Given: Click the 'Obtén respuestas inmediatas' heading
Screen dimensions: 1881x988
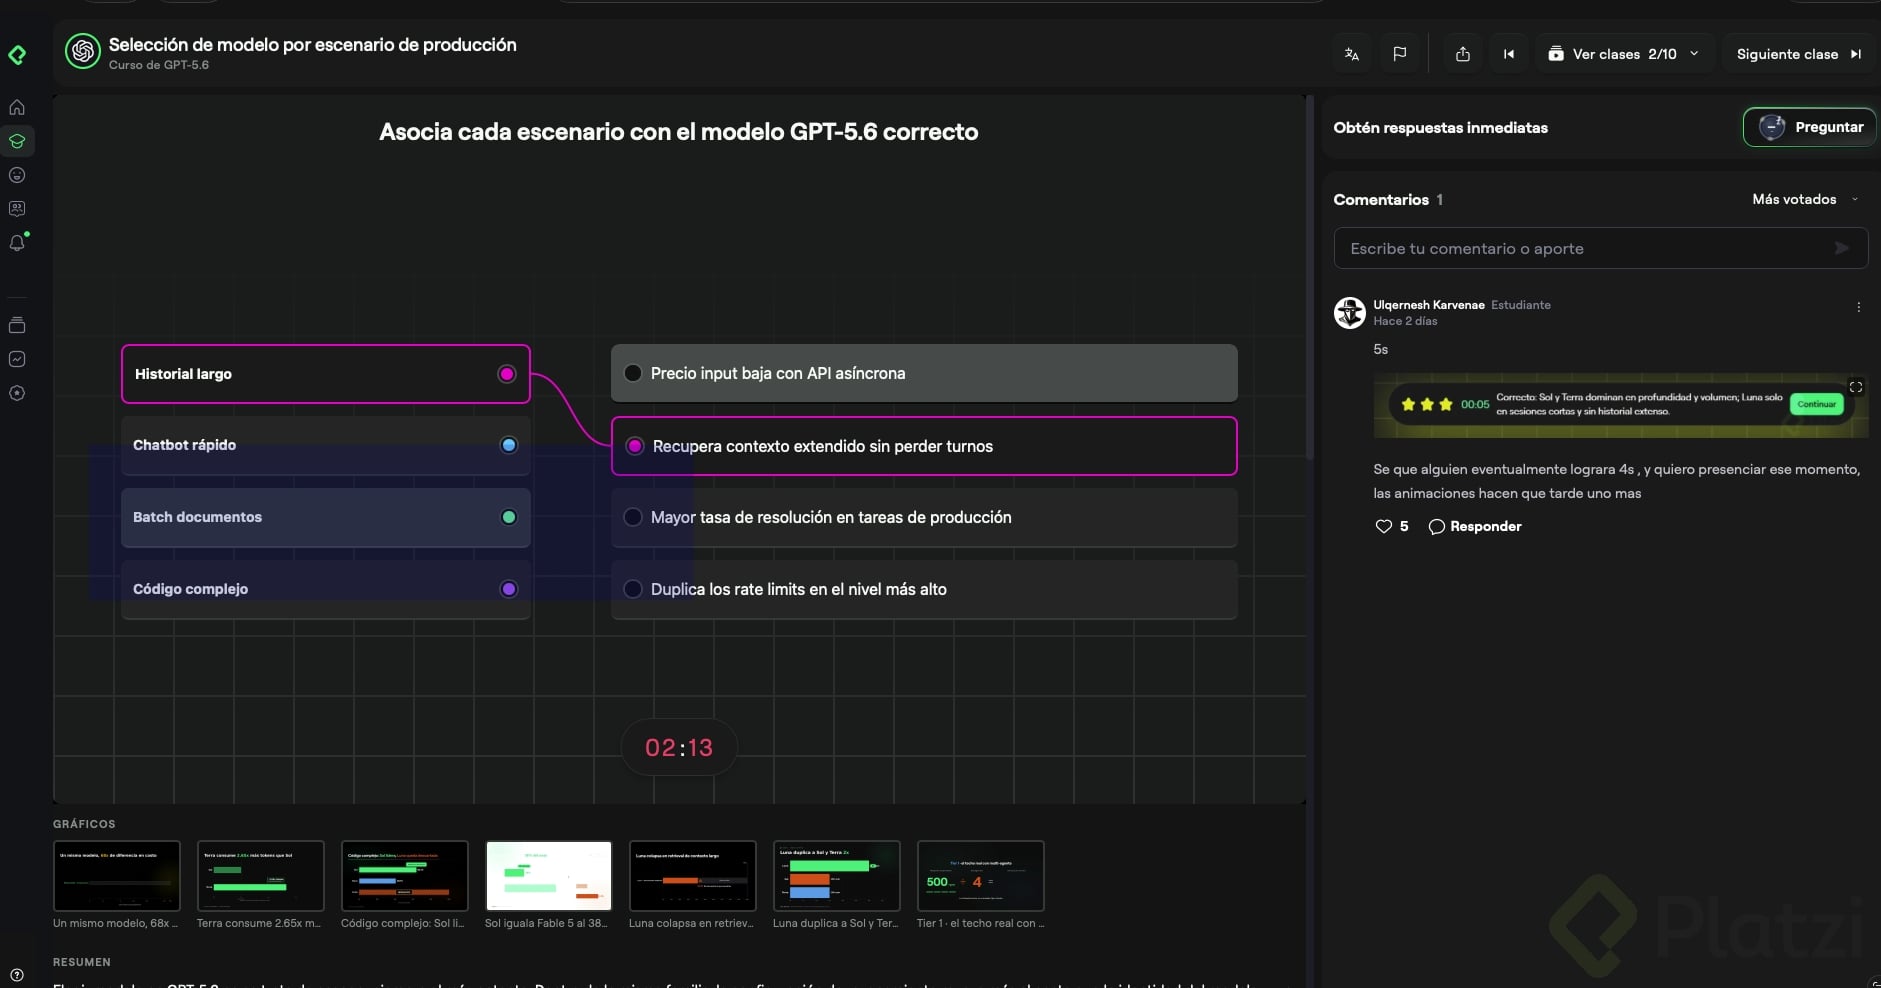Looking at the screenshot, I should point(1441,127).
